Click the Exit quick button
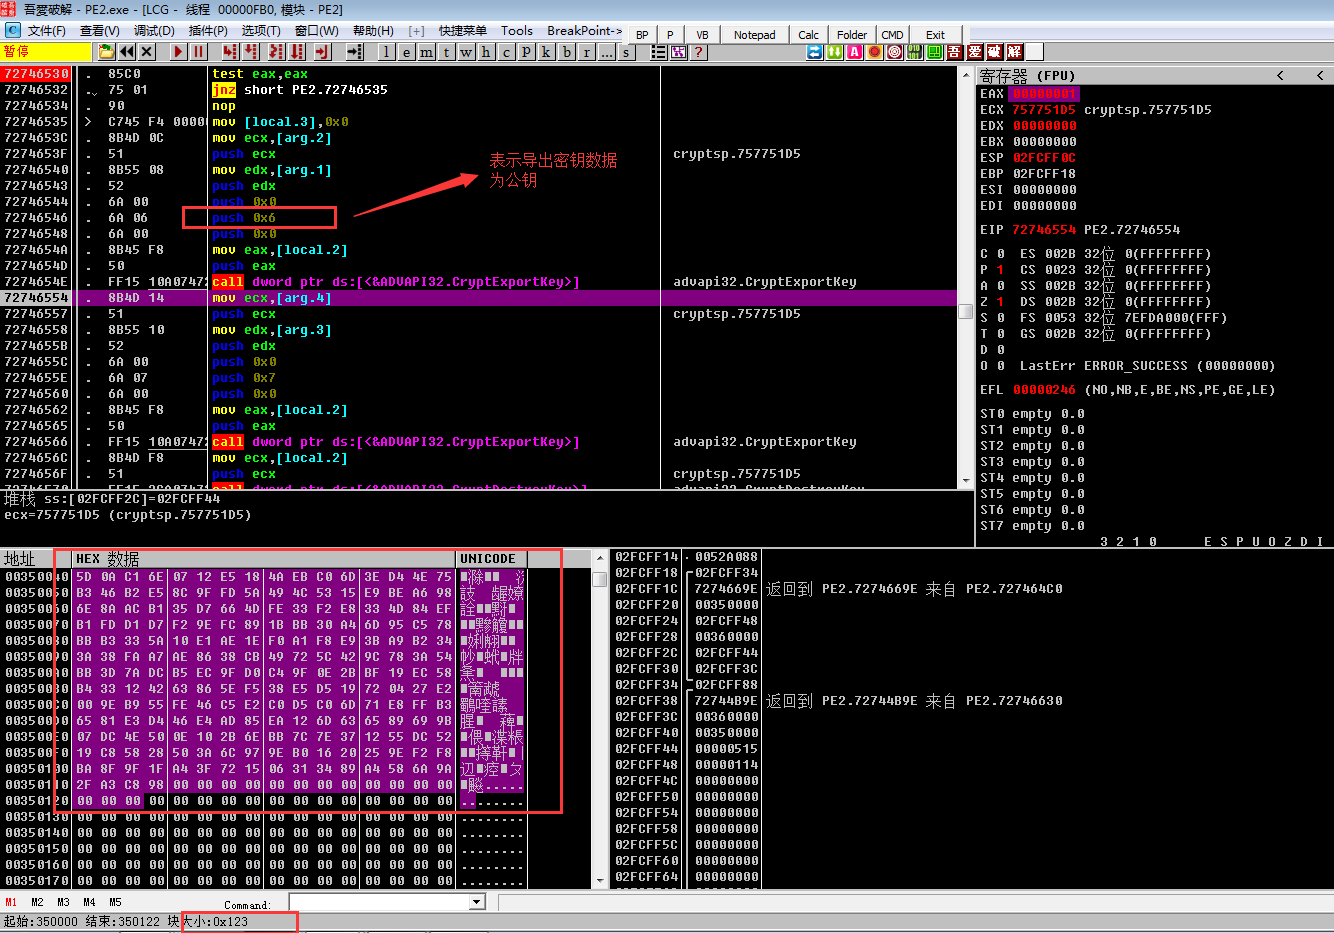 (935, 34)
